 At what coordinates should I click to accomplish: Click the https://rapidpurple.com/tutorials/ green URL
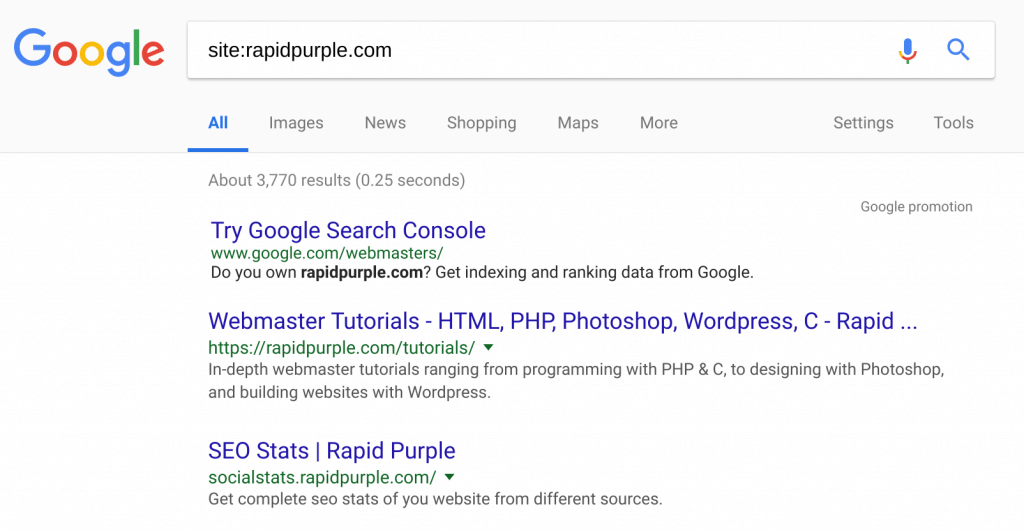(x=342, y=347)
